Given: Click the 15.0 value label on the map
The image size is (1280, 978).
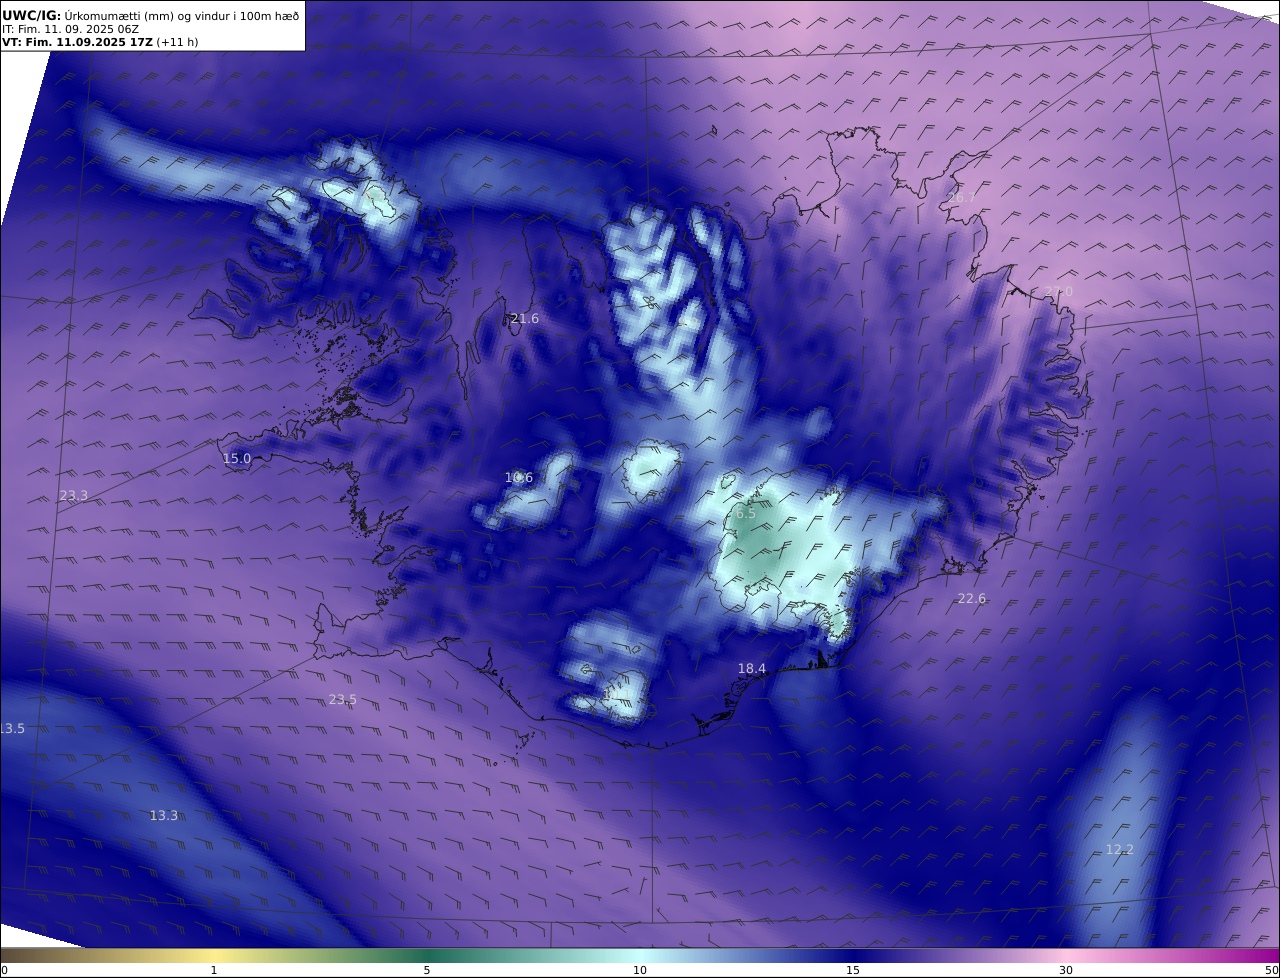Looking at the screenshot, I should (x=237, y=459).
